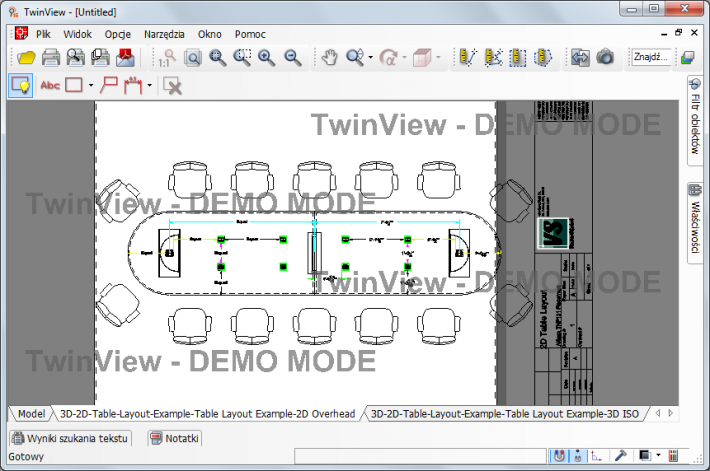The height and width of the screenshot is (471, 710).
Task: Toggle the snap point status icon
Action: click(x=578, y=456)
